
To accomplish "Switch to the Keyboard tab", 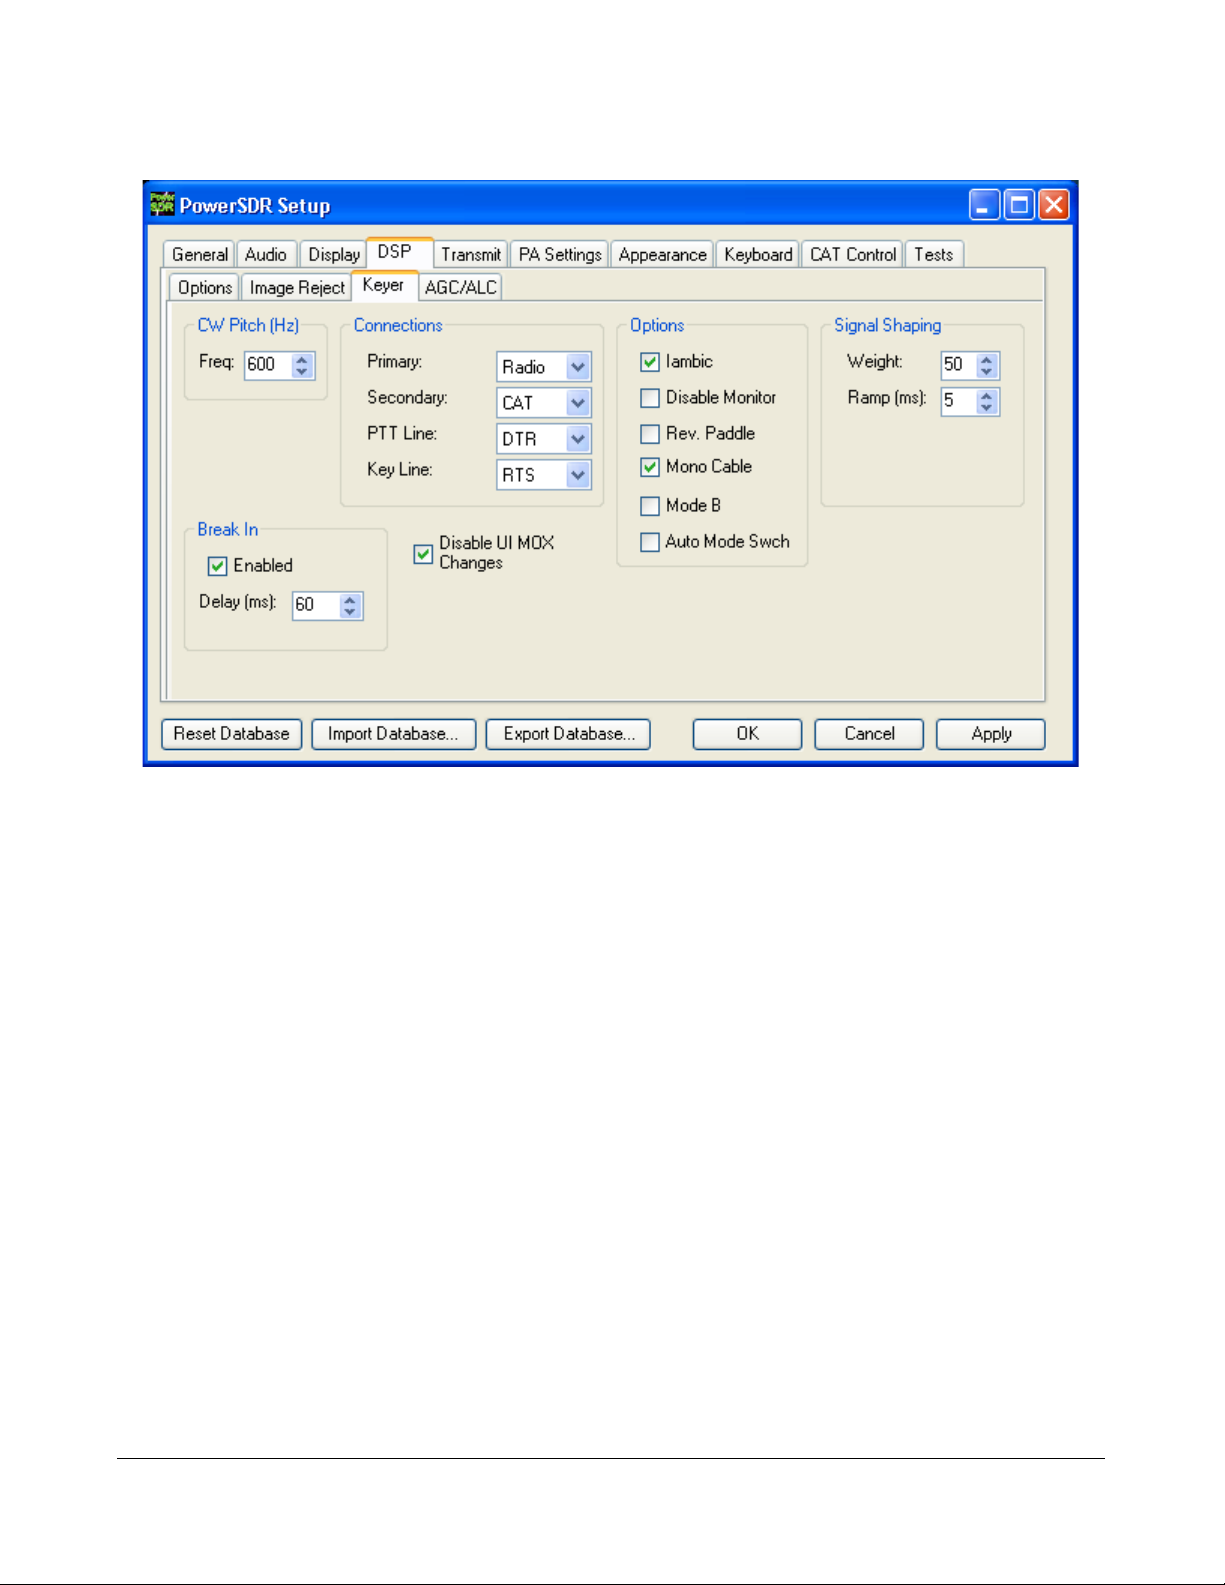I will [x=758, y=255].
